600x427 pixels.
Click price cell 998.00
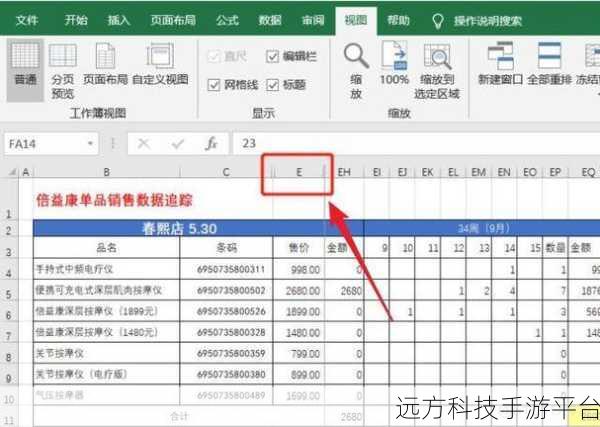(299, 269)
